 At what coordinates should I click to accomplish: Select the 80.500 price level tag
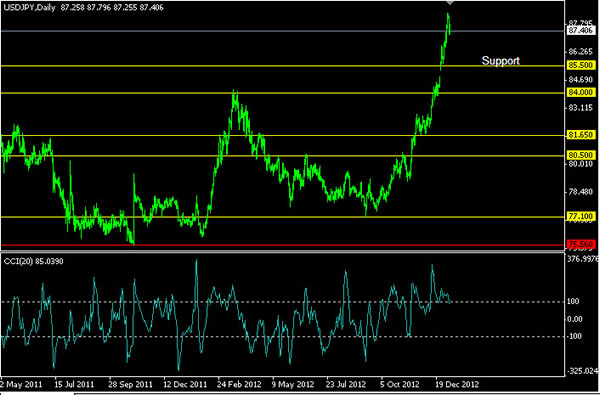(x=581, y=155)
